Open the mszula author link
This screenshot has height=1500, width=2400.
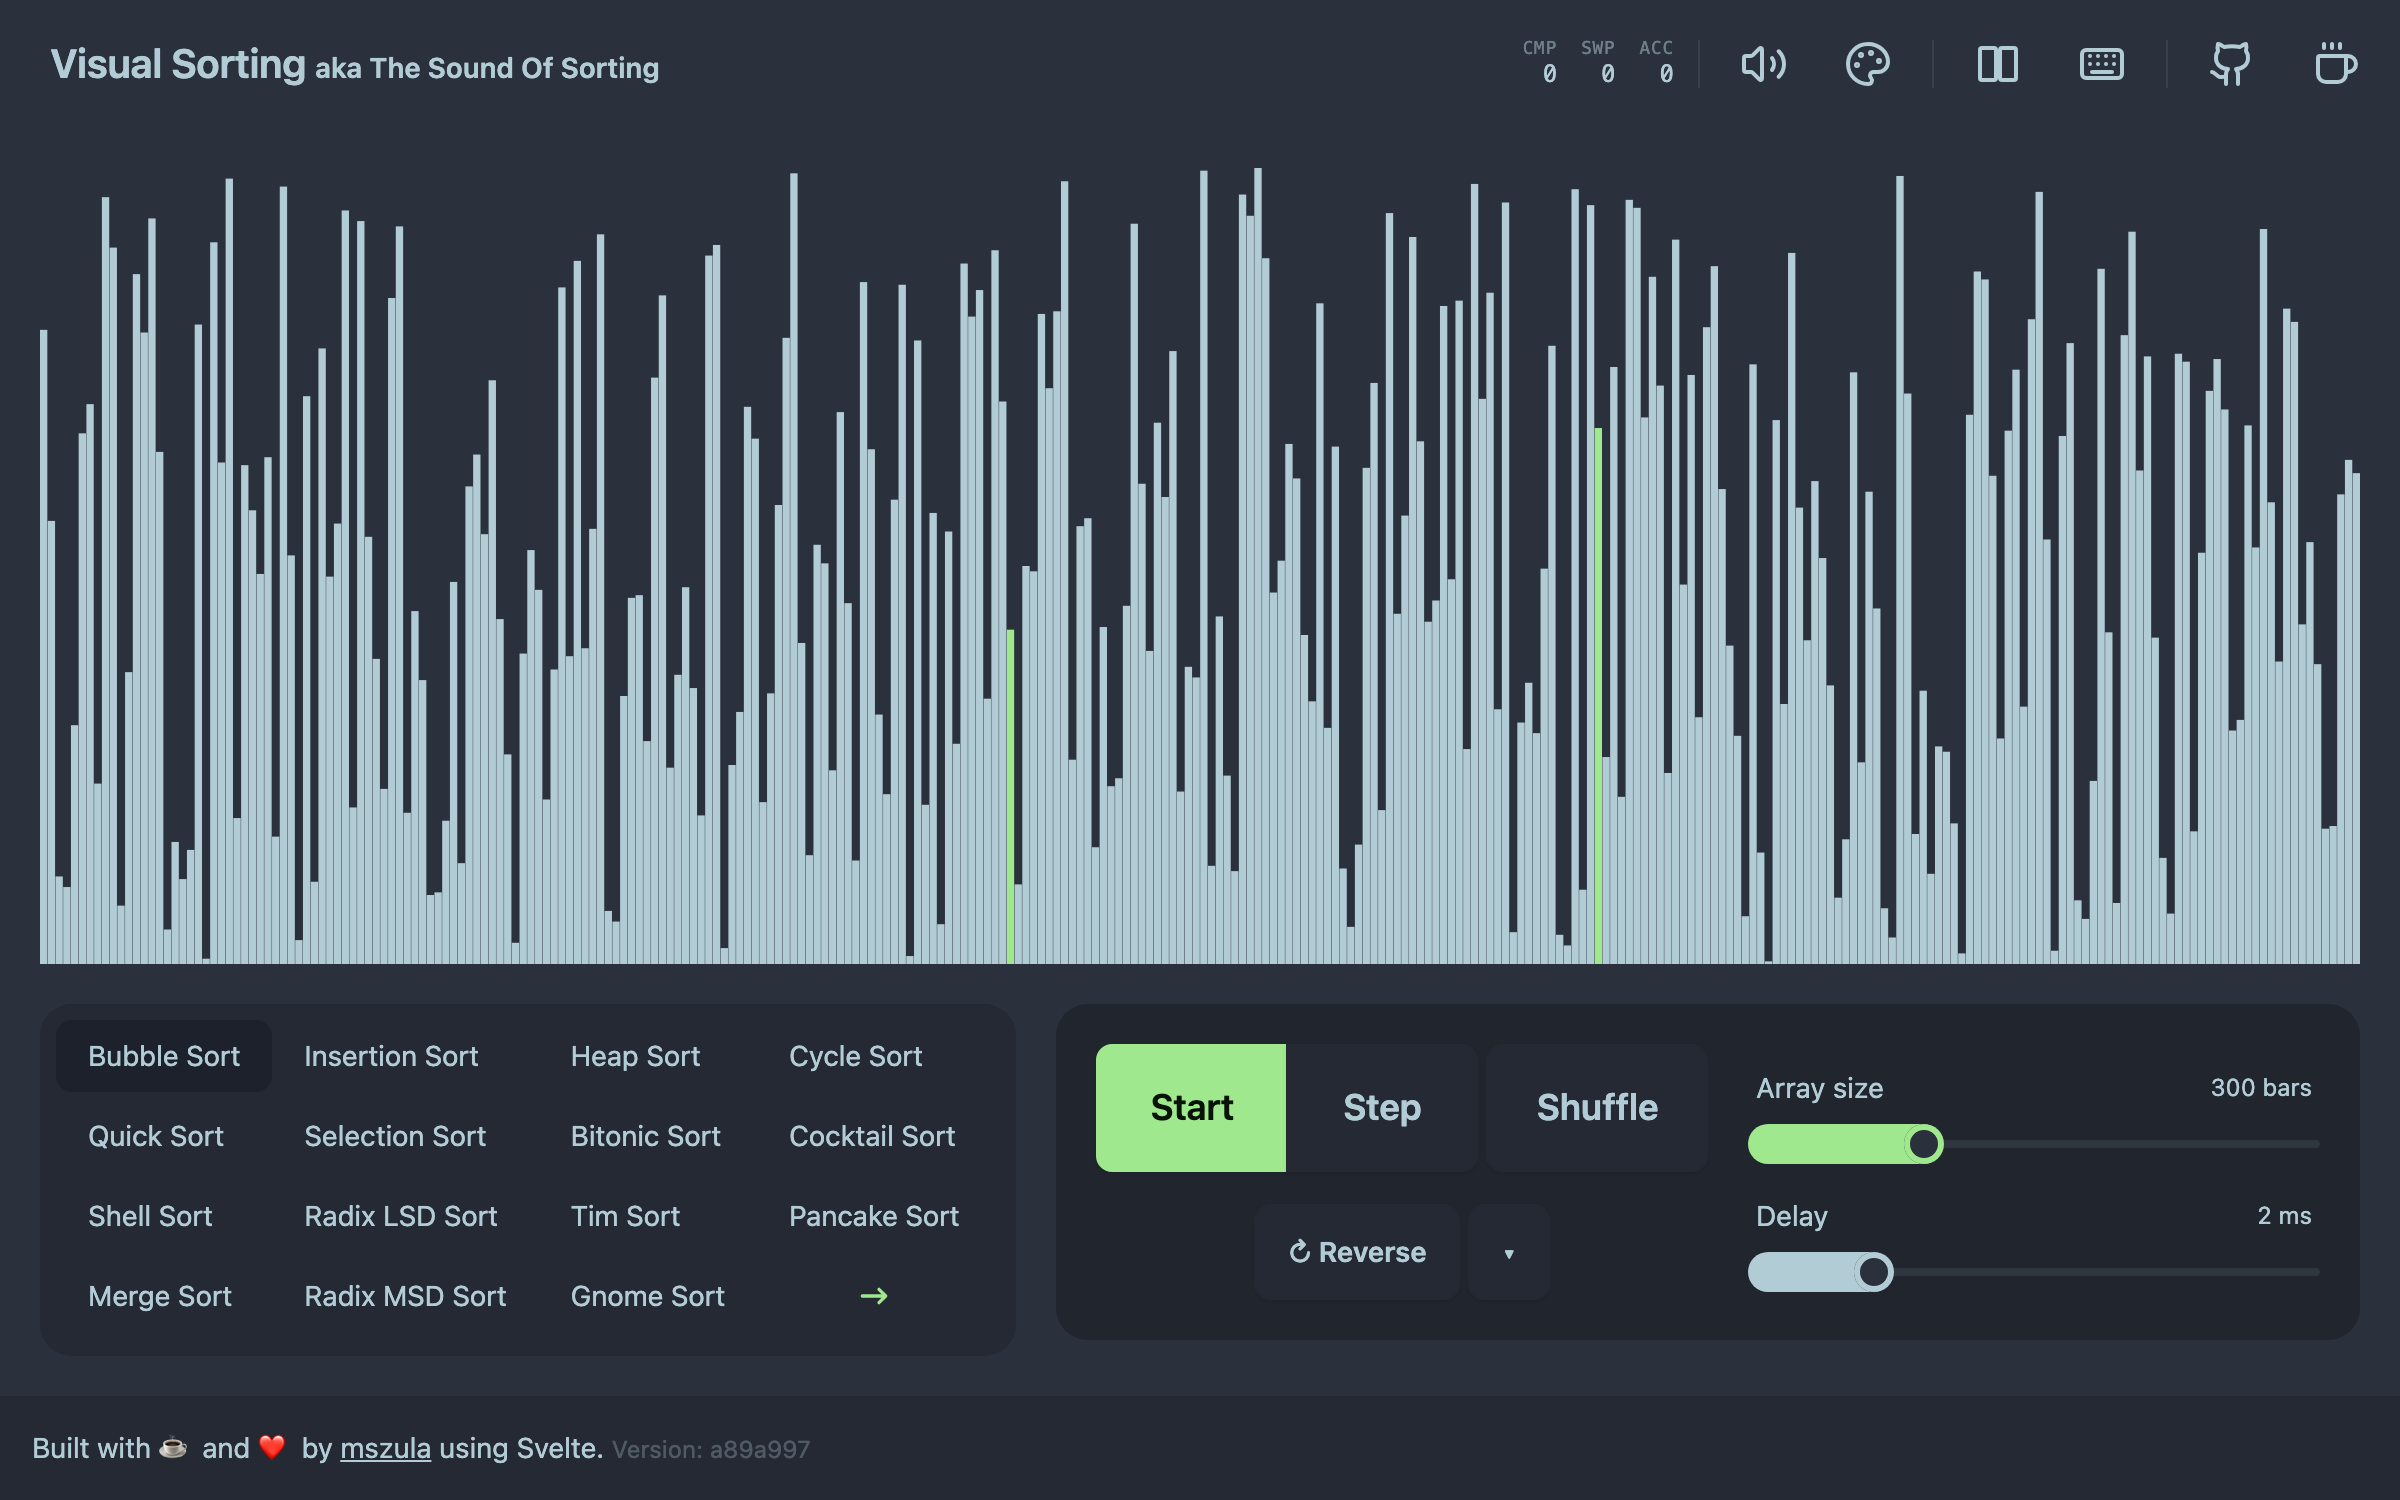click(385, 1448)
